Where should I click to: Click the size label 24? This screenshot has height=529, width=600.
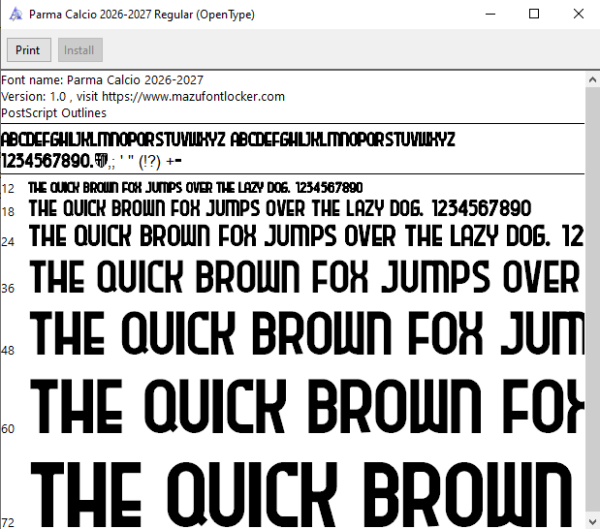click(8, 242)
